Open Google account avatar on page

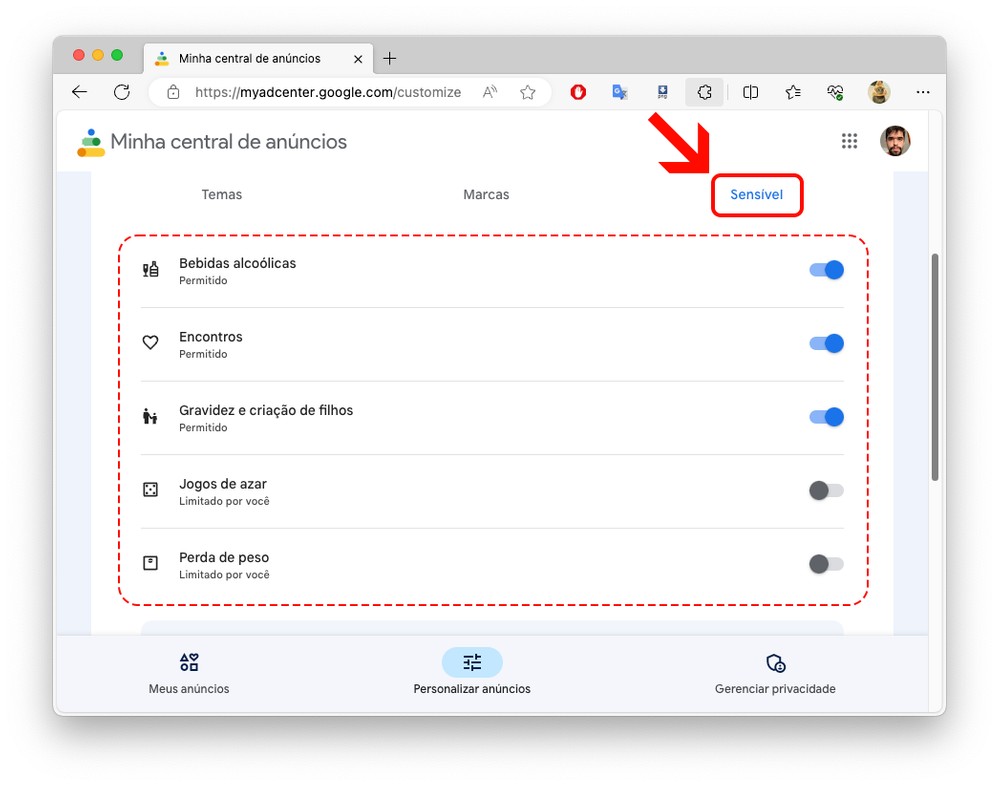click(895, 141)
